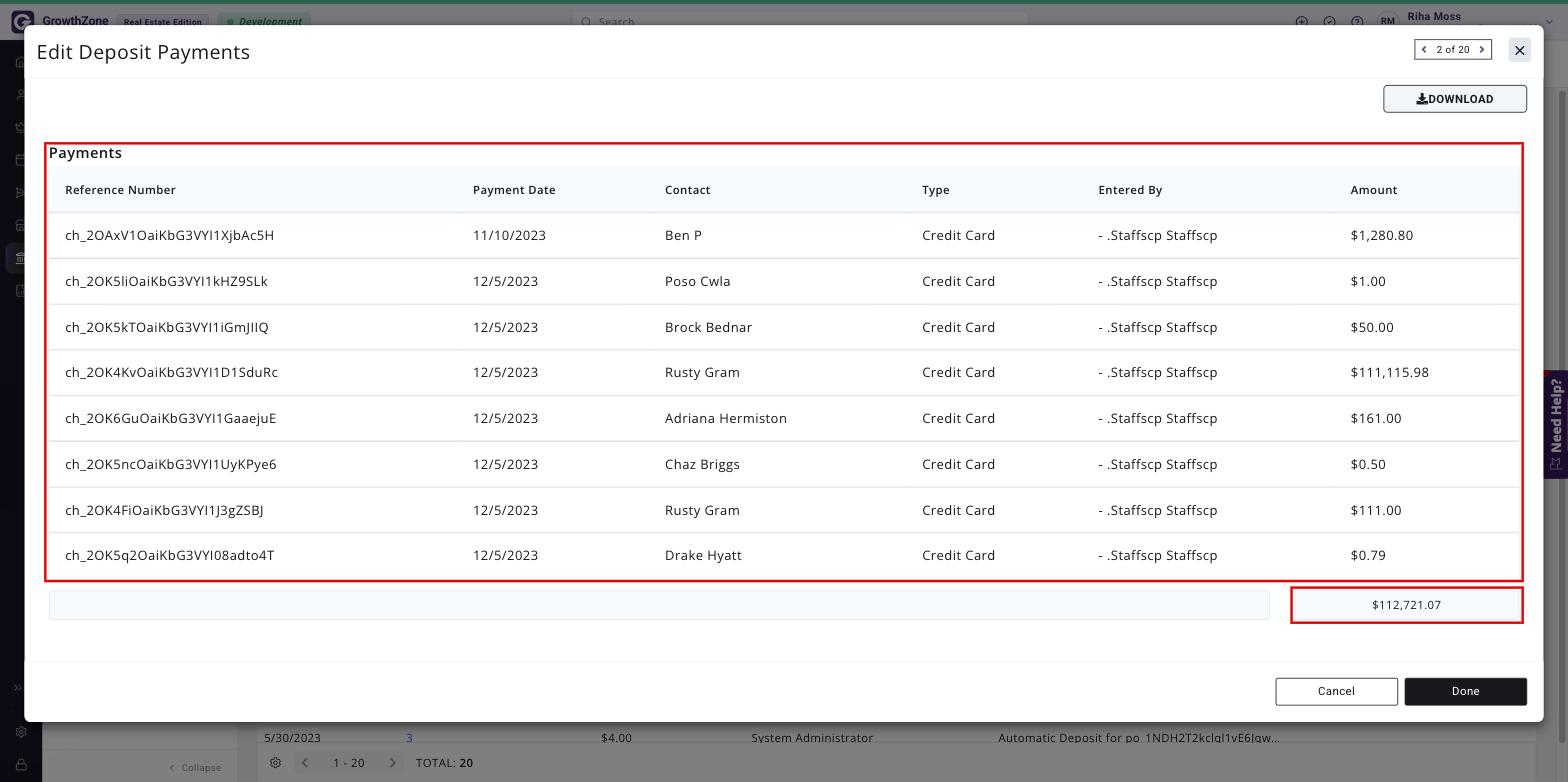Click the Amount column header

[1374, 190]
